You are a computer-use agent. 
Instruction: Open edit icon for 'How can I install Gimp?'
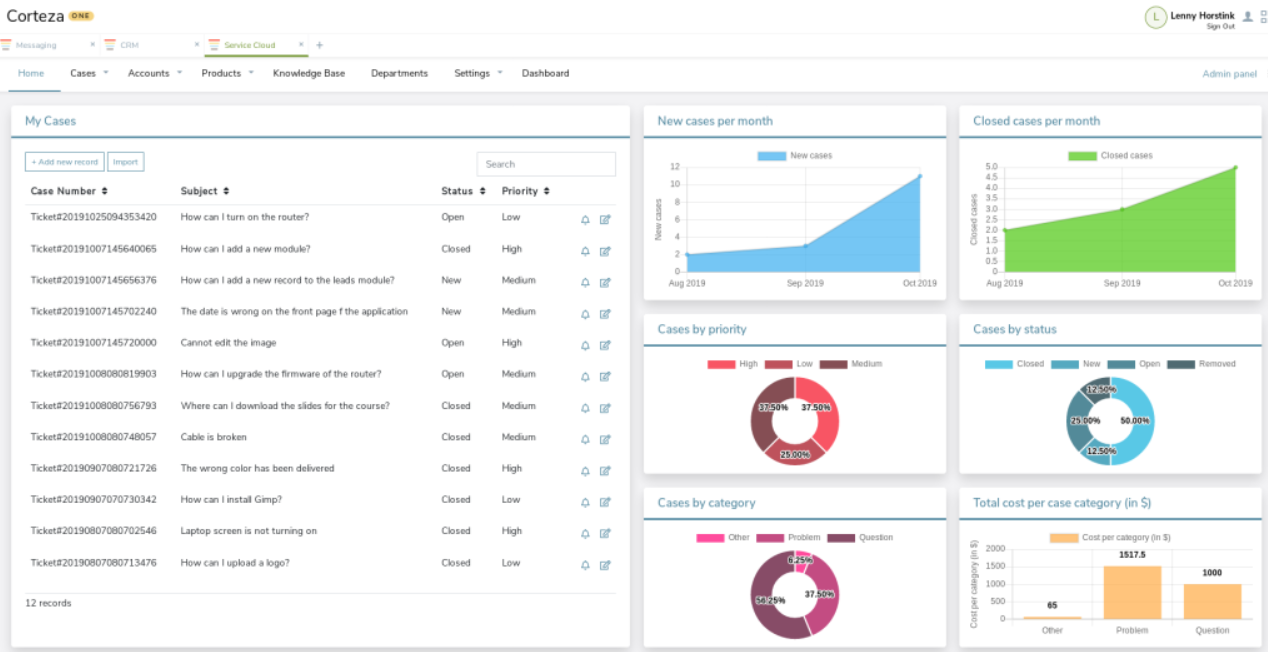605,502
